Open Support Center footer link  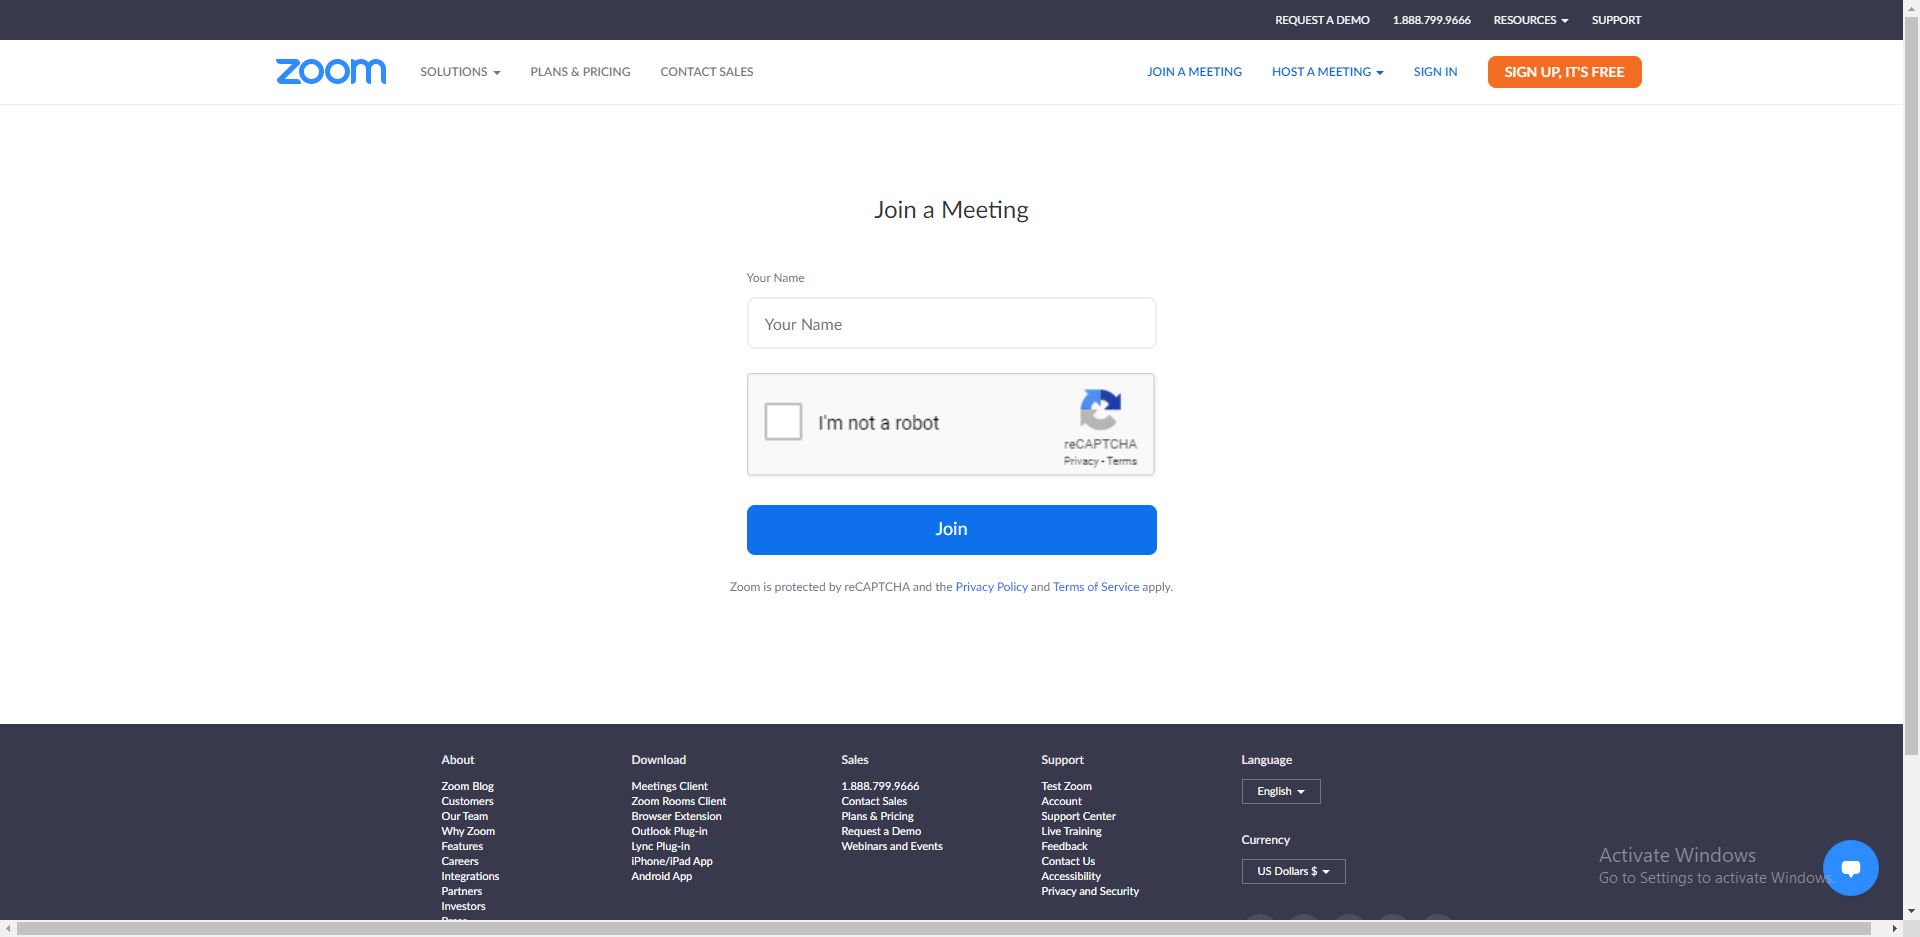click(1079, 816)
